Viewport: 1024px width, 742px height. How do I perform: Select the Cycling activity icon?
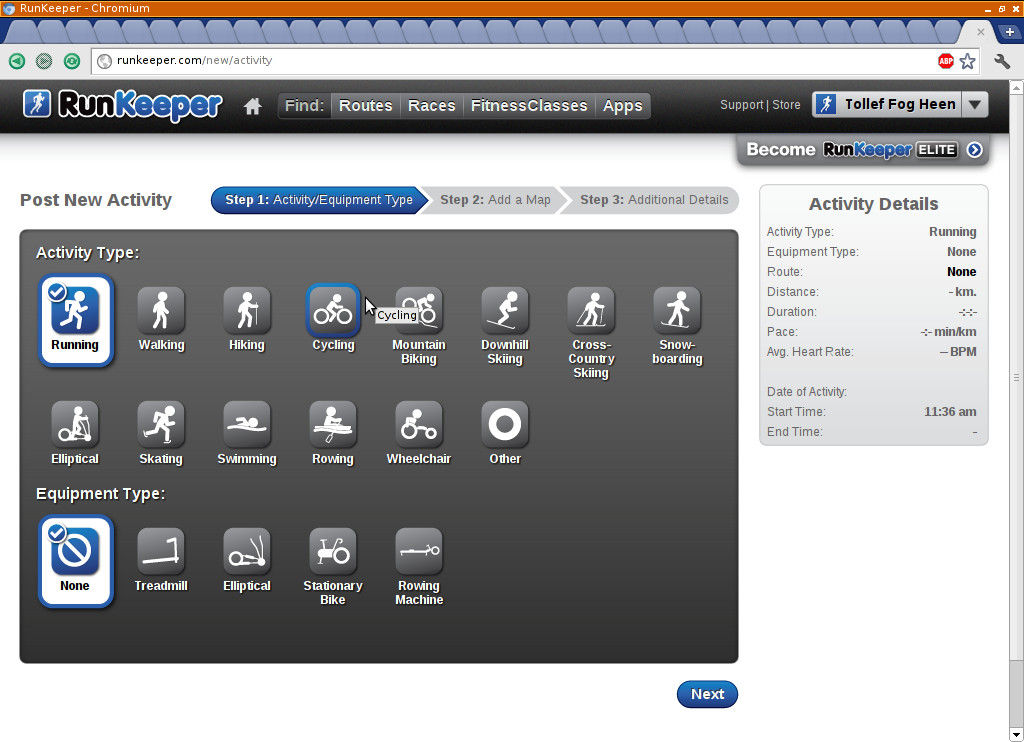[x=333, y=310]
